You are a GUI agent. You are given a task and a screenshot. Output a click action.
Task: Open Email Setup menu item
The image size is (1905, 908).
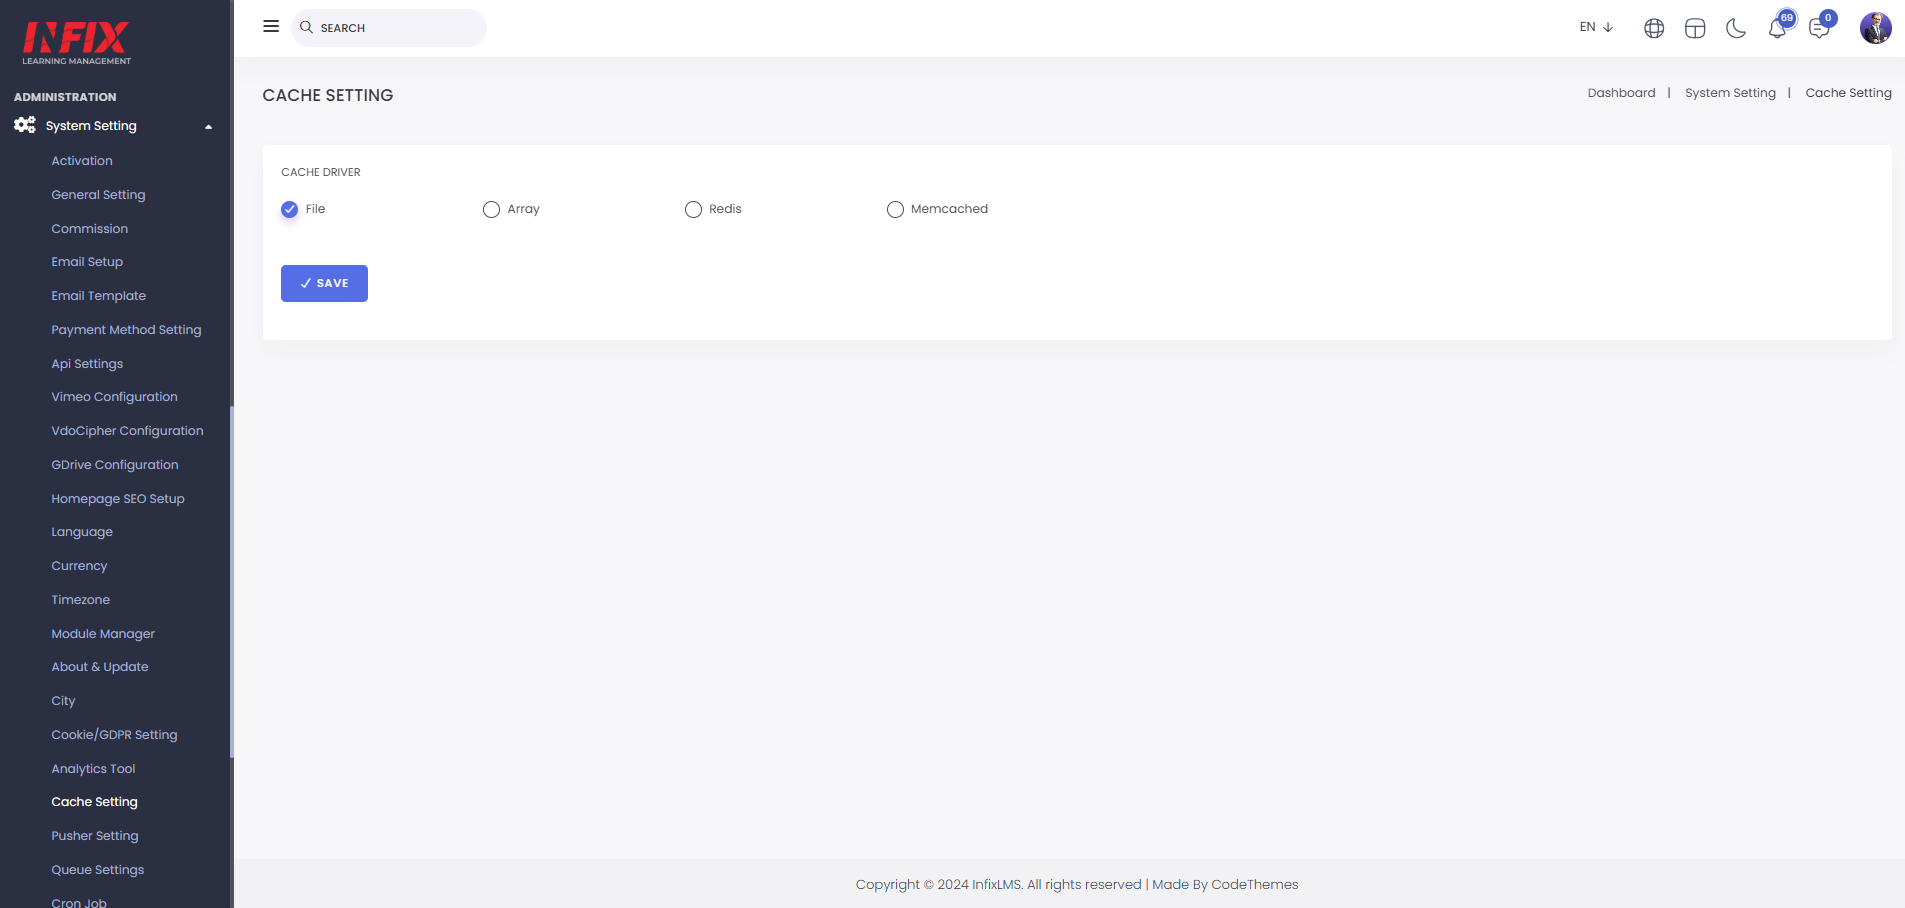click(x=87, y=262)
